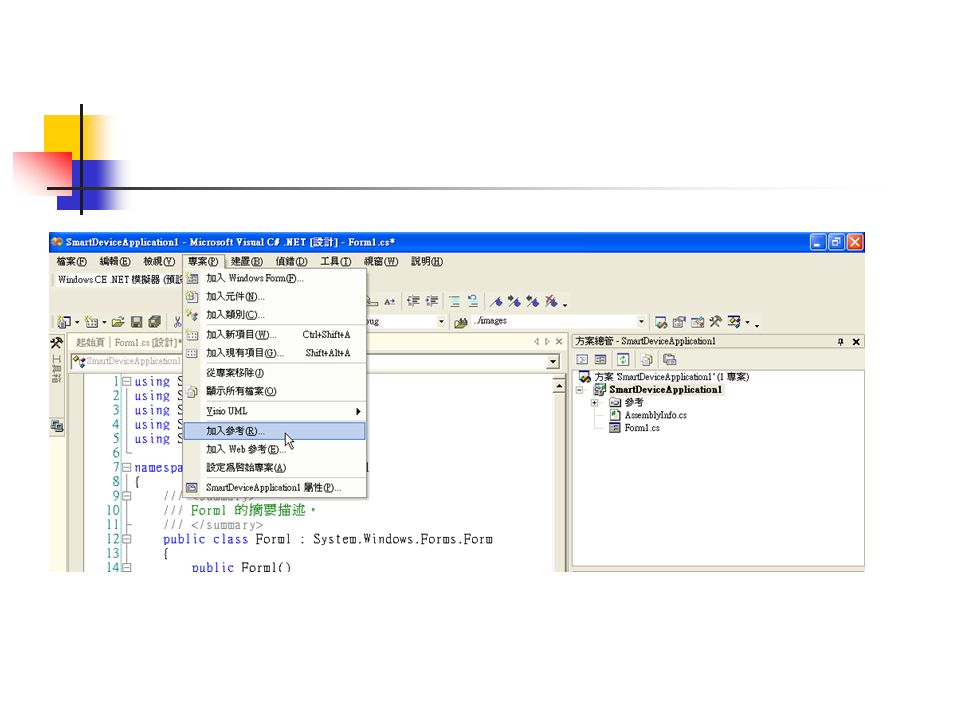Click the Add New Item toolbar icon
This screenshot has height=720, width=960.
(x=92, y=321)
